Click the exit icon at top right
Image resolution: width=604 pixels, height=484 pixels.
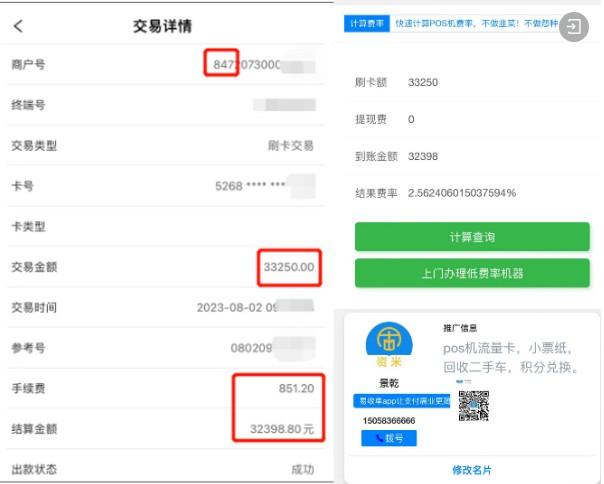point(574,27)
